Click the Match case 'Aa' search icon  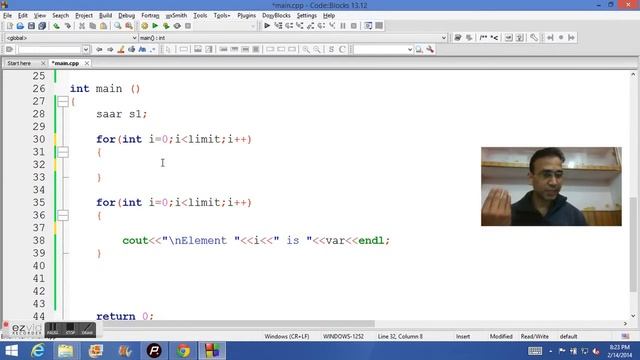(142, 49)
